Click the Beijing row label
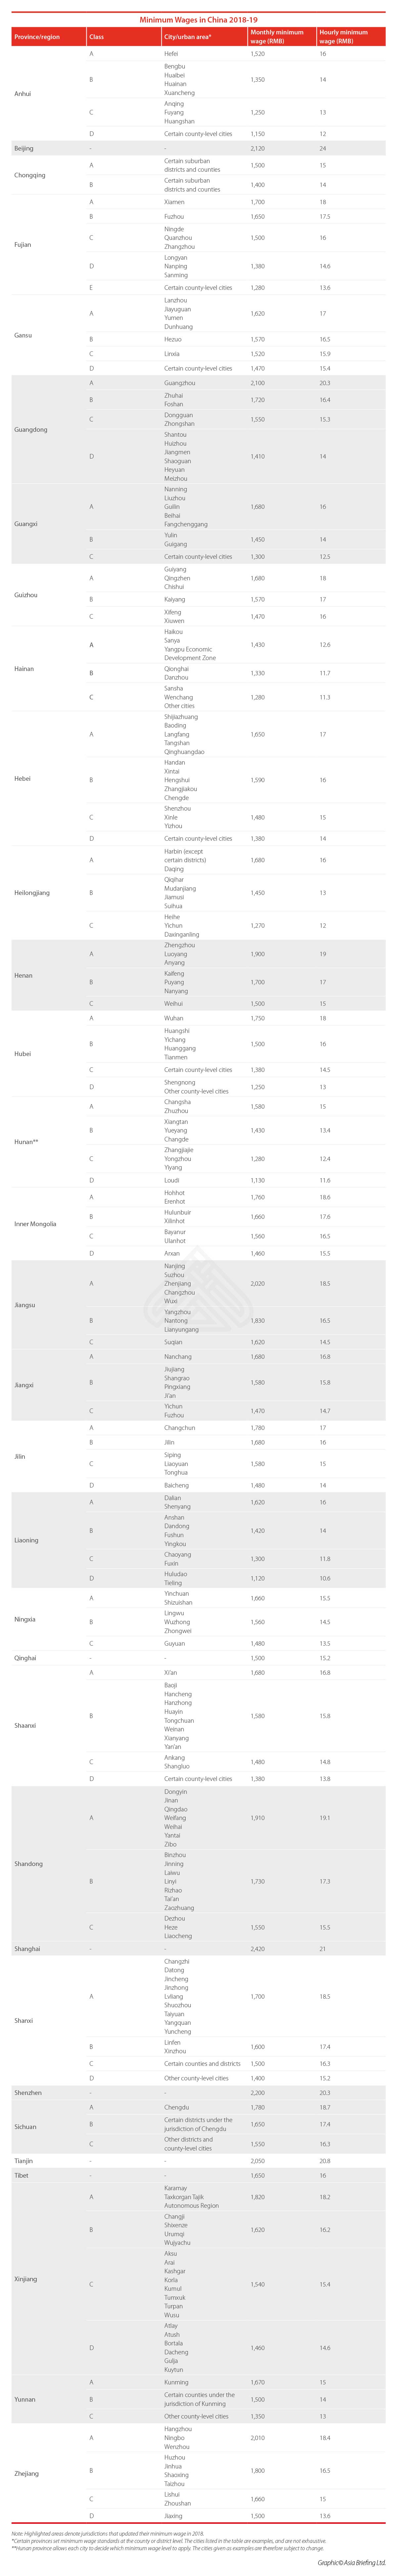Viewport: 397px width, 2576px height. 24,148
